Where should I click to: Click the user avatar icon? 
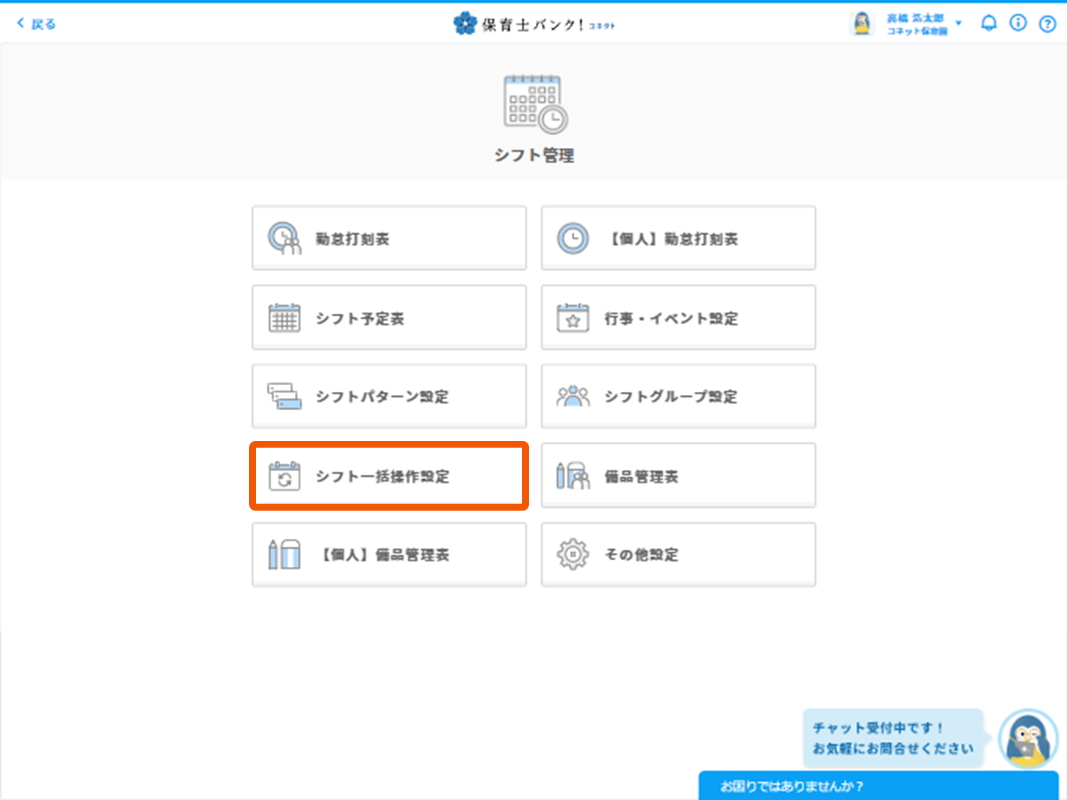tap(861, 24)
